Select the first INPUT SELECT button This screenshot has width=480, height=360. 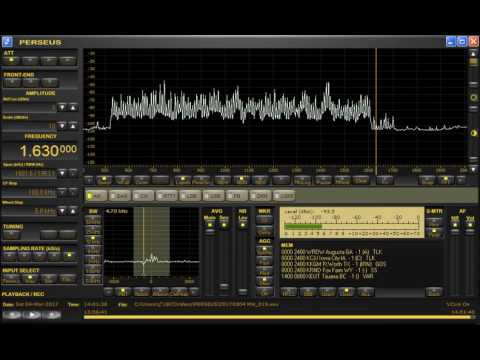coord(11,279)
